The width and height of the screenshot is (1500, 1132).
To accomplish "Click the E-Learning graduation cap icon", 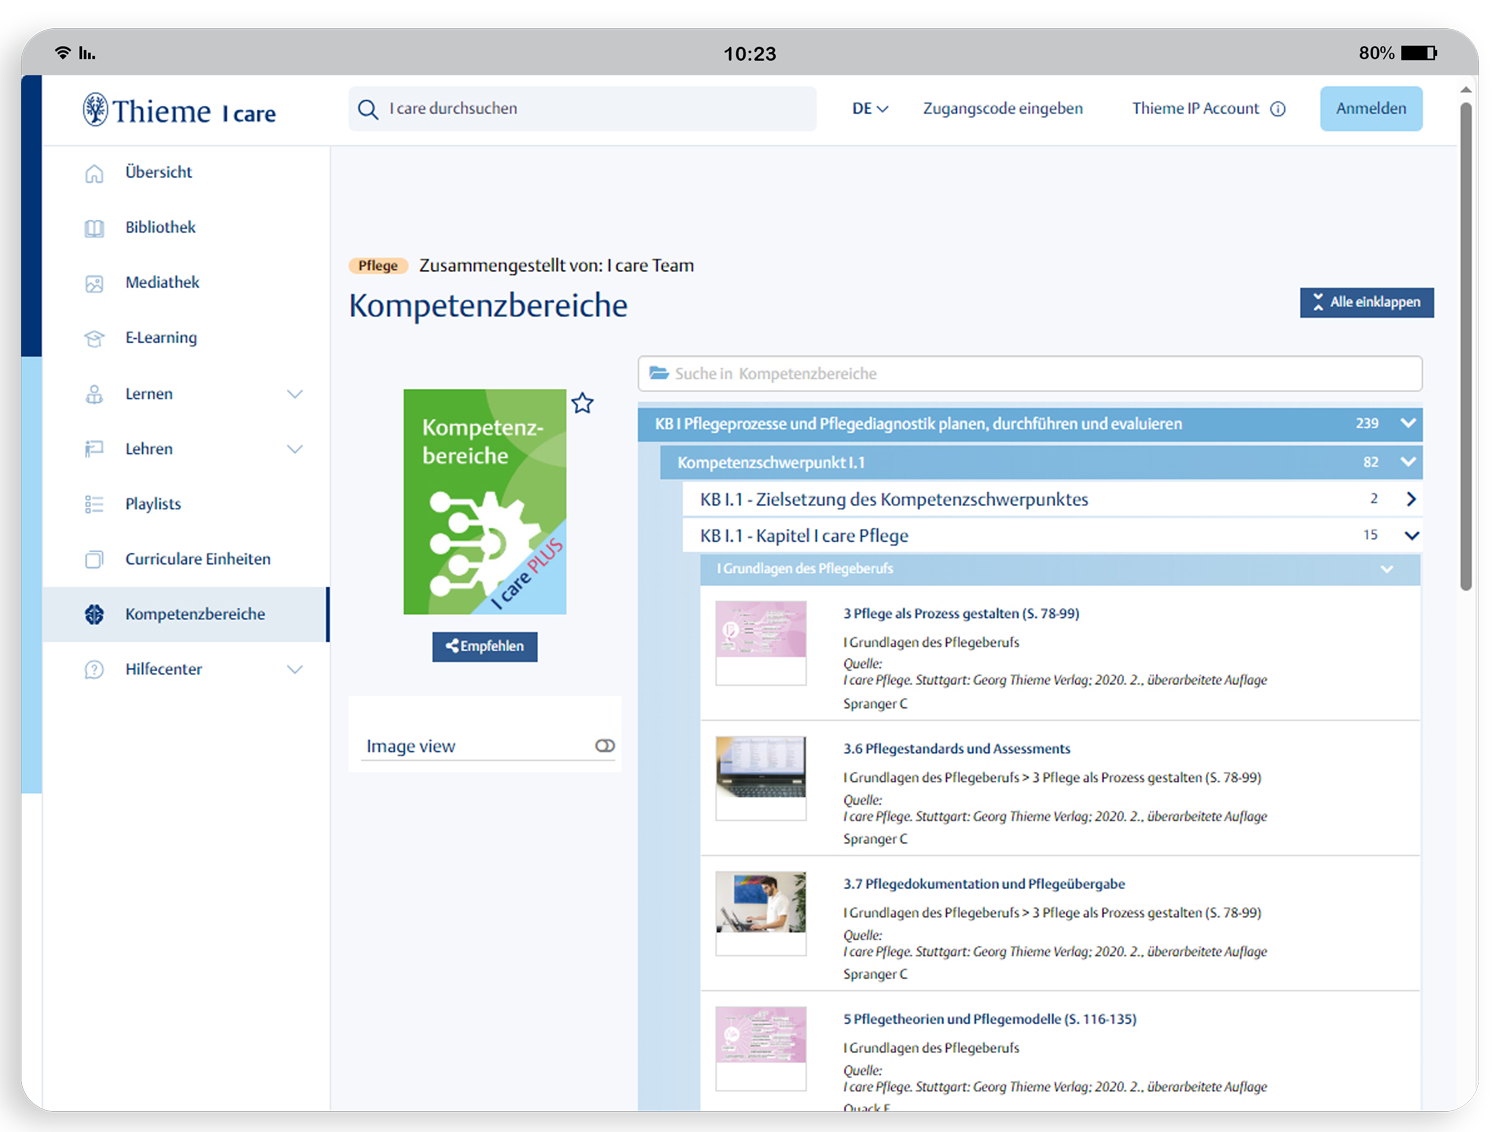I will [94, 338].
